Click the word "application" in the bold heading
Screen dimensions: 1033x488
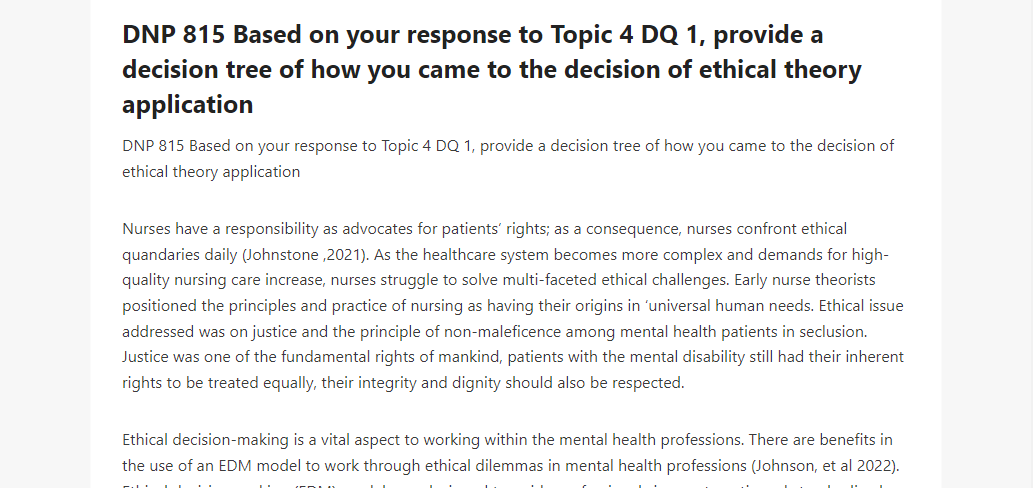point(188,104)
